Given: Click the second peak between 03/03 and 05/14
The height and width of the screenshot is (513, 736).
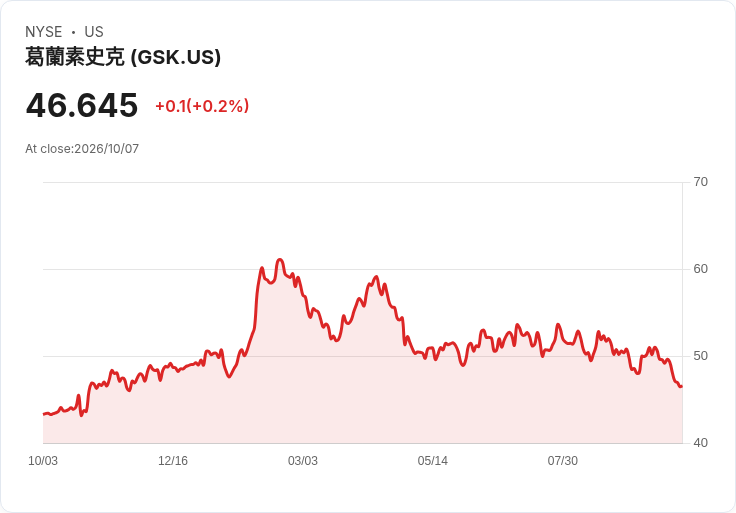Looking at the screenshot, I should point(376,277).
